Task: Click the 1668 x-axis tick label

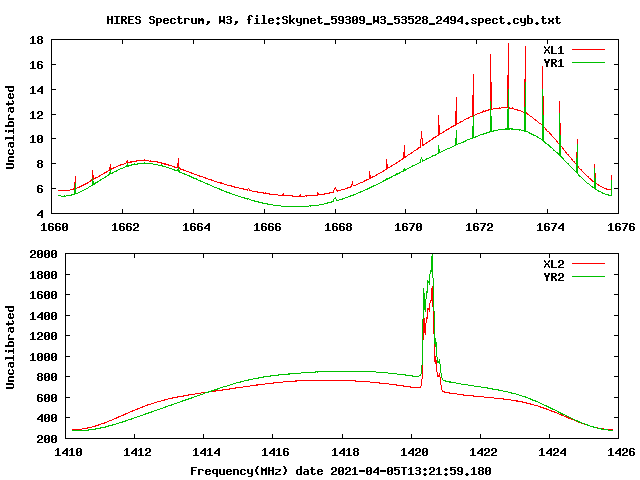Action: tap(338, 227)
